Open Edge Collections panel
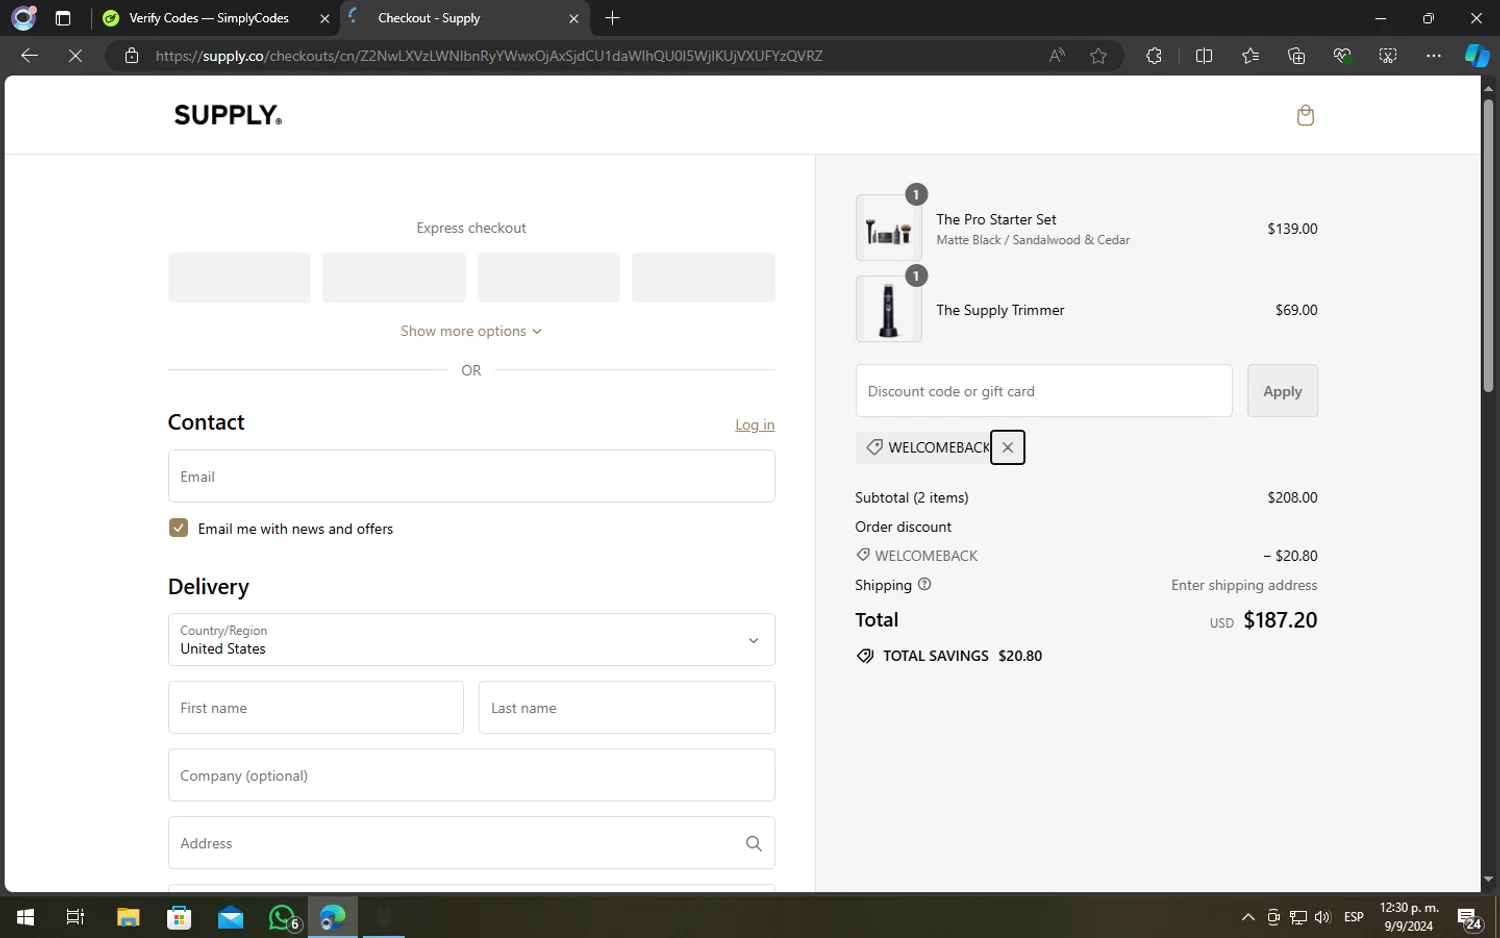Viewport: 1500px width, 938px height. click(1296, 55)
